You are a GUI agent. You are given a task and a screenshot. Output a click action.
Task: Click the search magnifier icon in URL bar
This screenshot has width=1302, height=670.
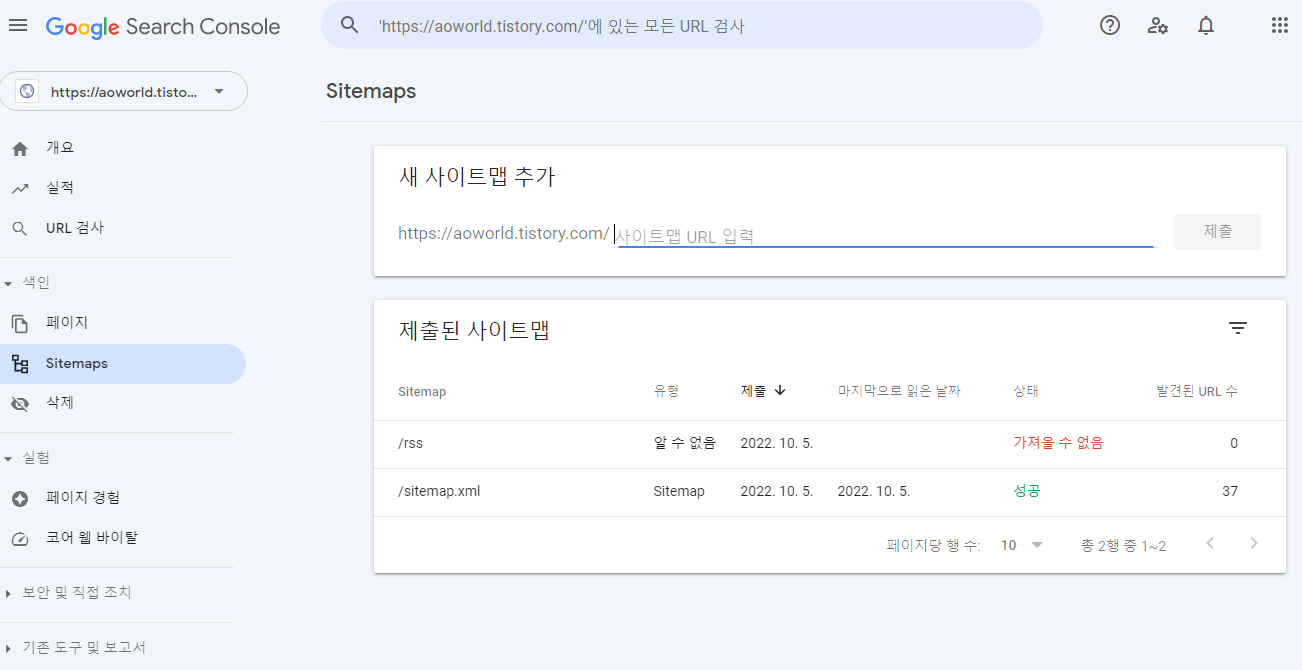click(349, 26)
